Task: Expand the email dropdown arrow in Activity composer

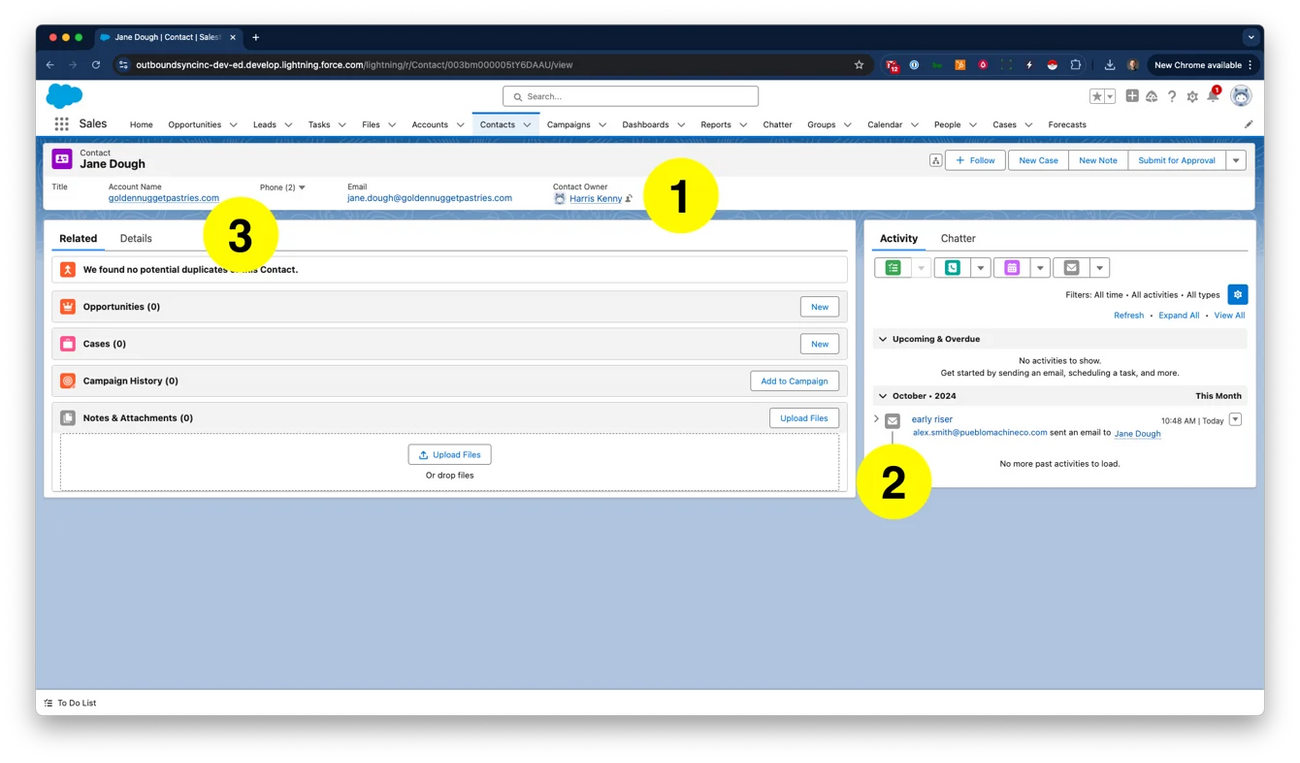Action: pyautogui.click(x=1100, y=267)
